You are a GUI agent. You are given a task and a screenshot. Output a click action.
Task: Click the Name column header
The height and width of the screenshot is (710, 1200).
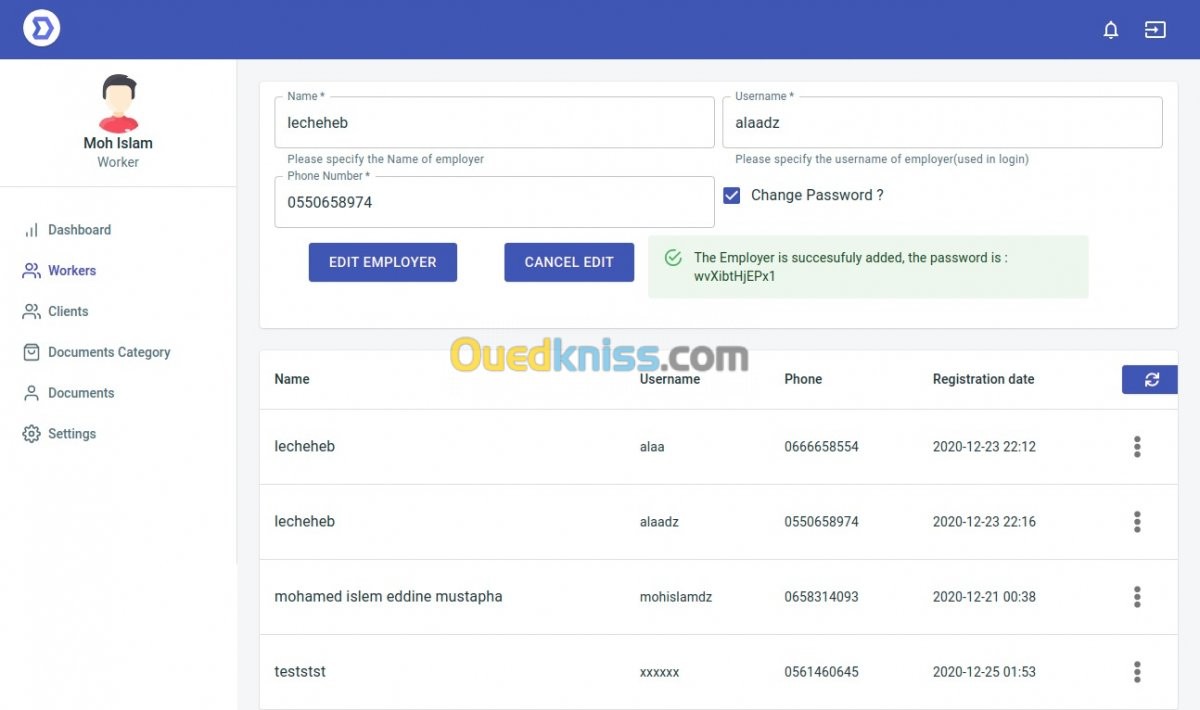[292, 379]
